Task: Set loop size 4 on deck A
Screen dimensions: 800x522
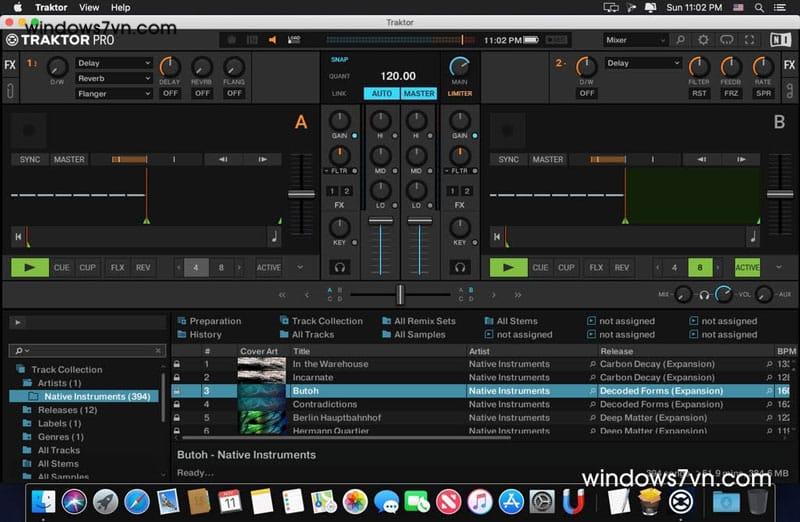Action: [195, 267]
